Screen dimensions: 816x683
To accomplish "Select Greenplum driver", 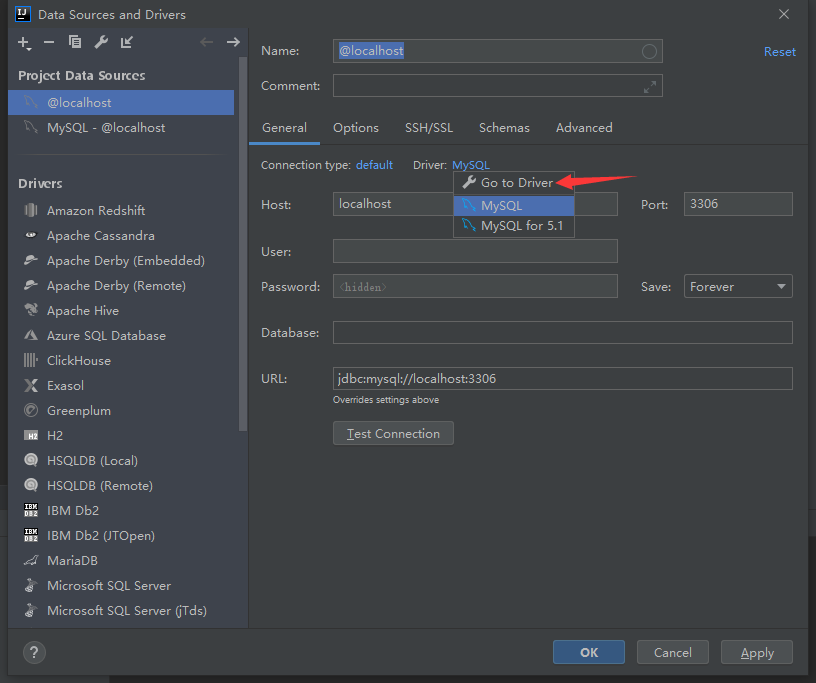I will click(x=121, y=410).
